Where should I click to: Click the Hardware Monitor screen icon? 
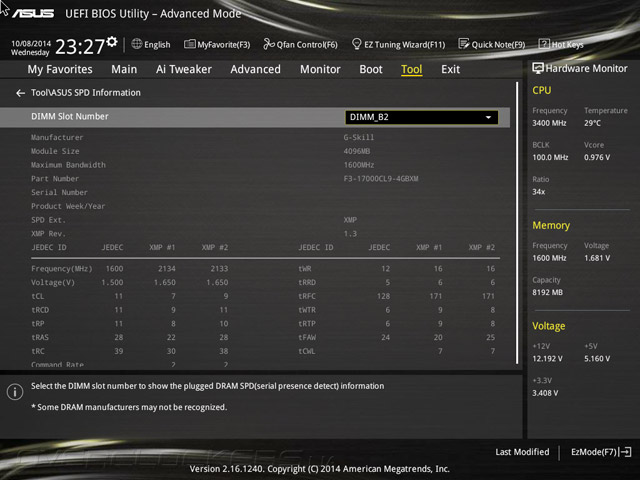(538, 68)
